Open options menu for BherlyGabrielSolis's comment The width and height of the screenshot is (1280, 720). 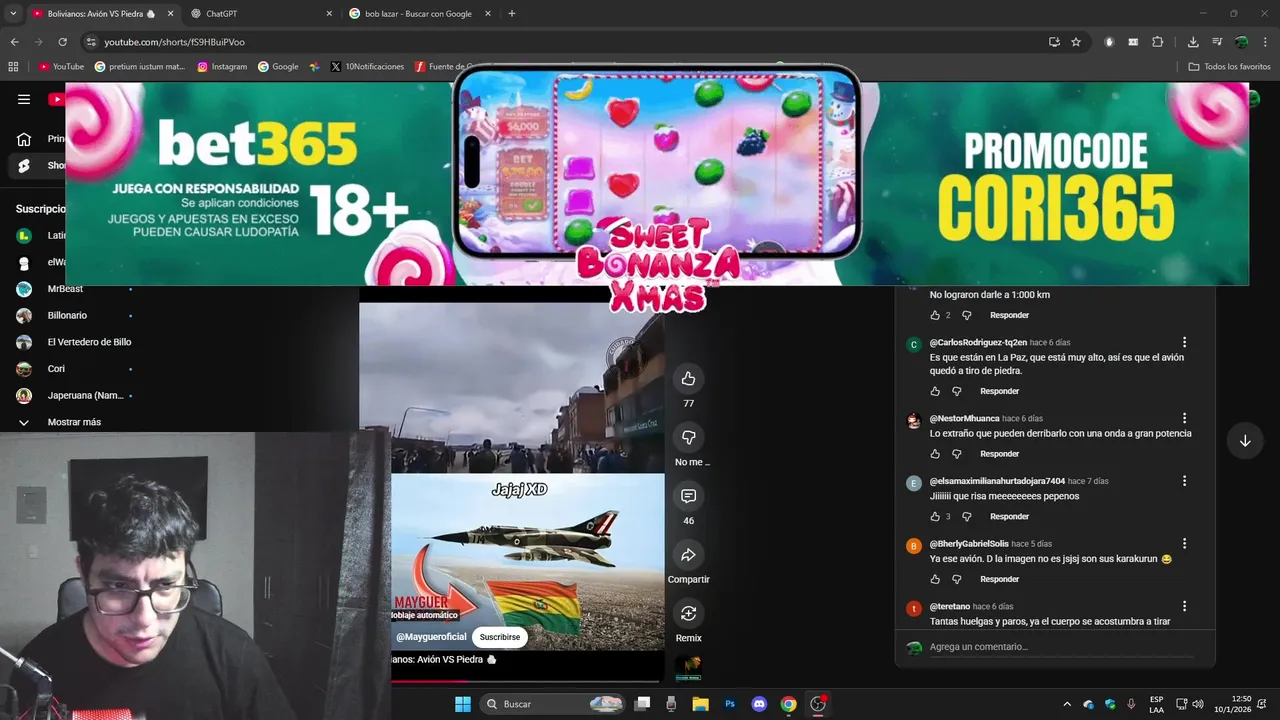point(1184,544)
